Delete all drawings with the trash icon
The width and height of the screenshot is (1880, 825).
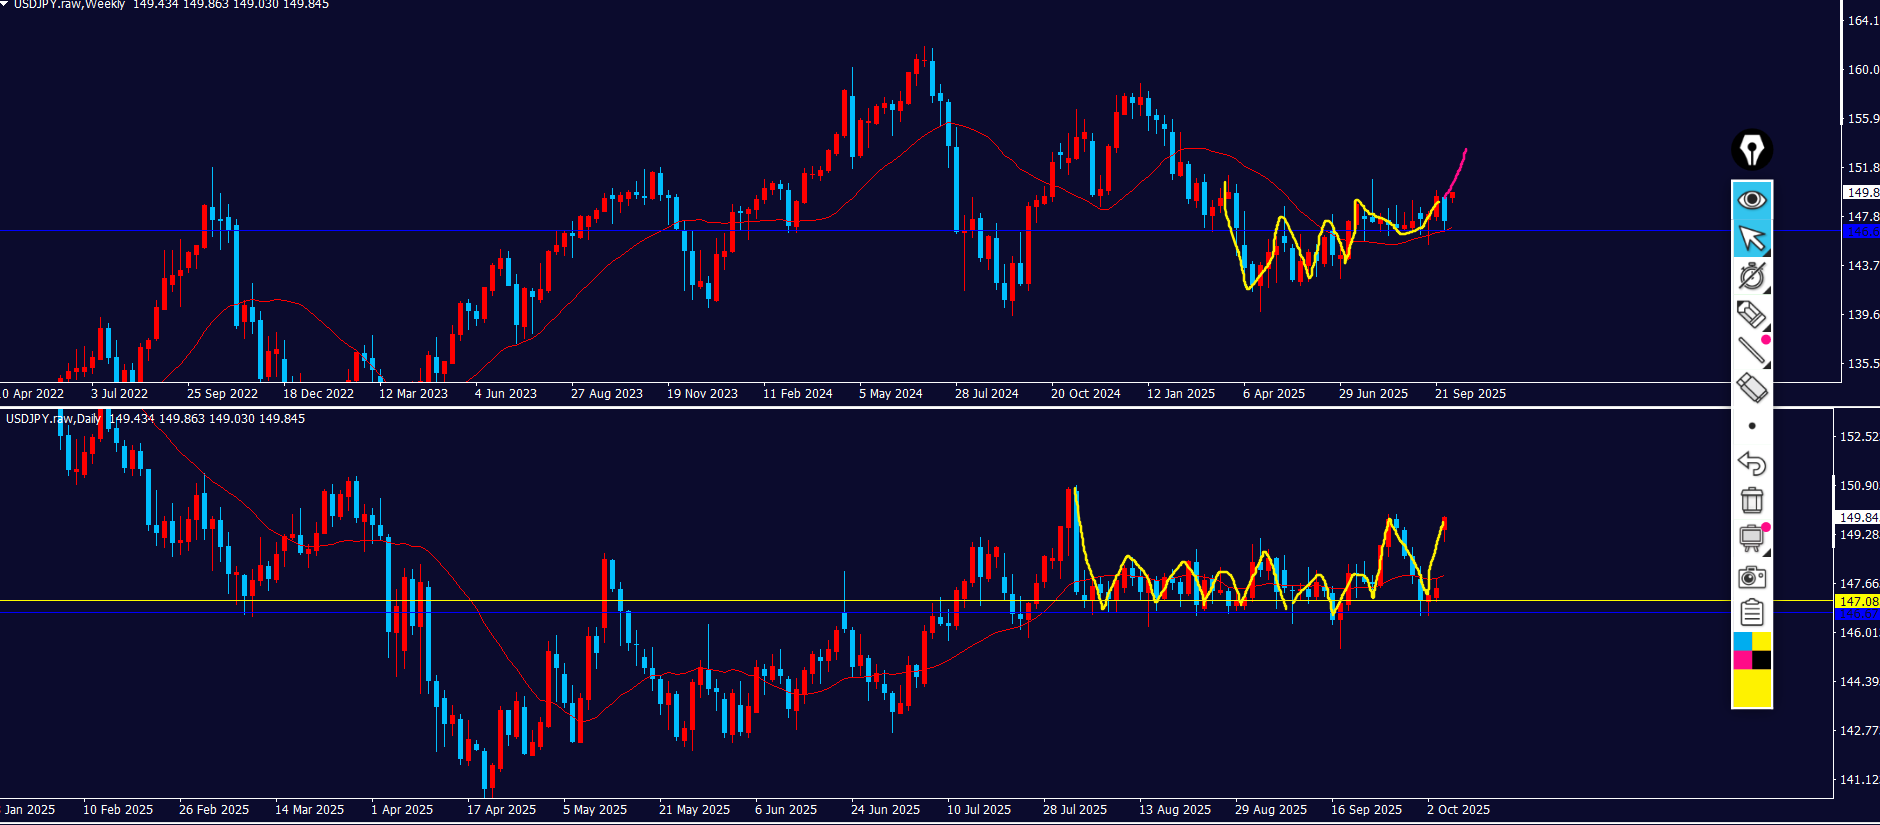tap(1751, 500)
